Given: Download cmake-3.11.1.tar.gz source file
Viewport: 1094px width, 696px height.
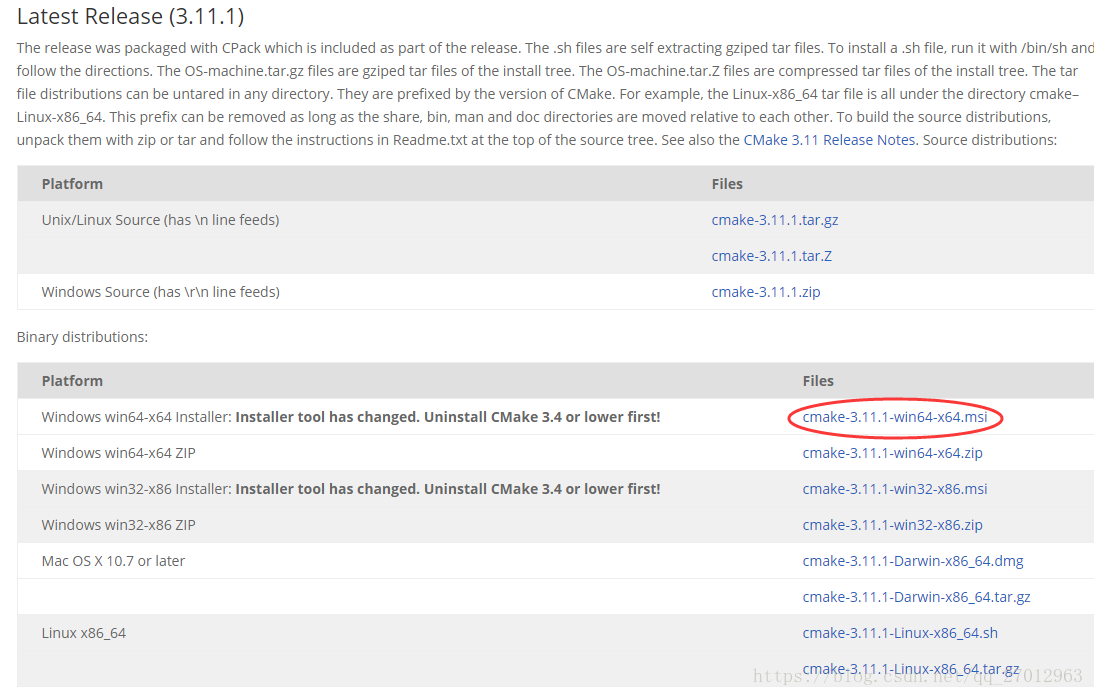Looking at the screenshot, I should 774,220.
